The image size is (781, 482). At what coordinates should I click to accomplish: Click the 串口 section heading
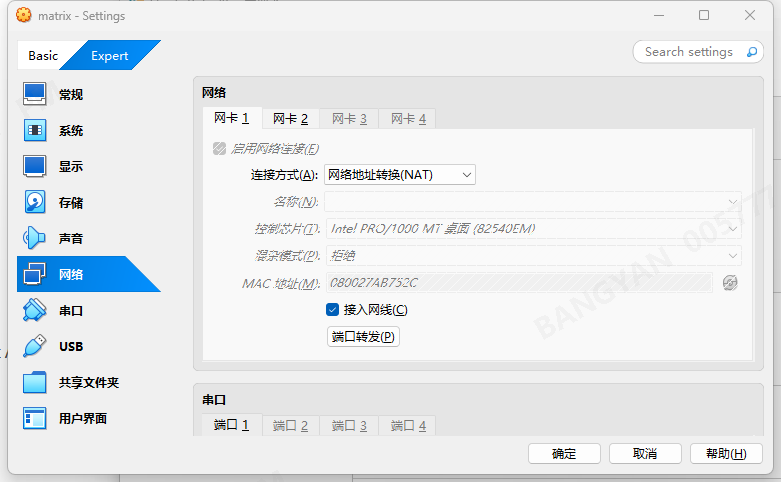click(x=214, y=400)
